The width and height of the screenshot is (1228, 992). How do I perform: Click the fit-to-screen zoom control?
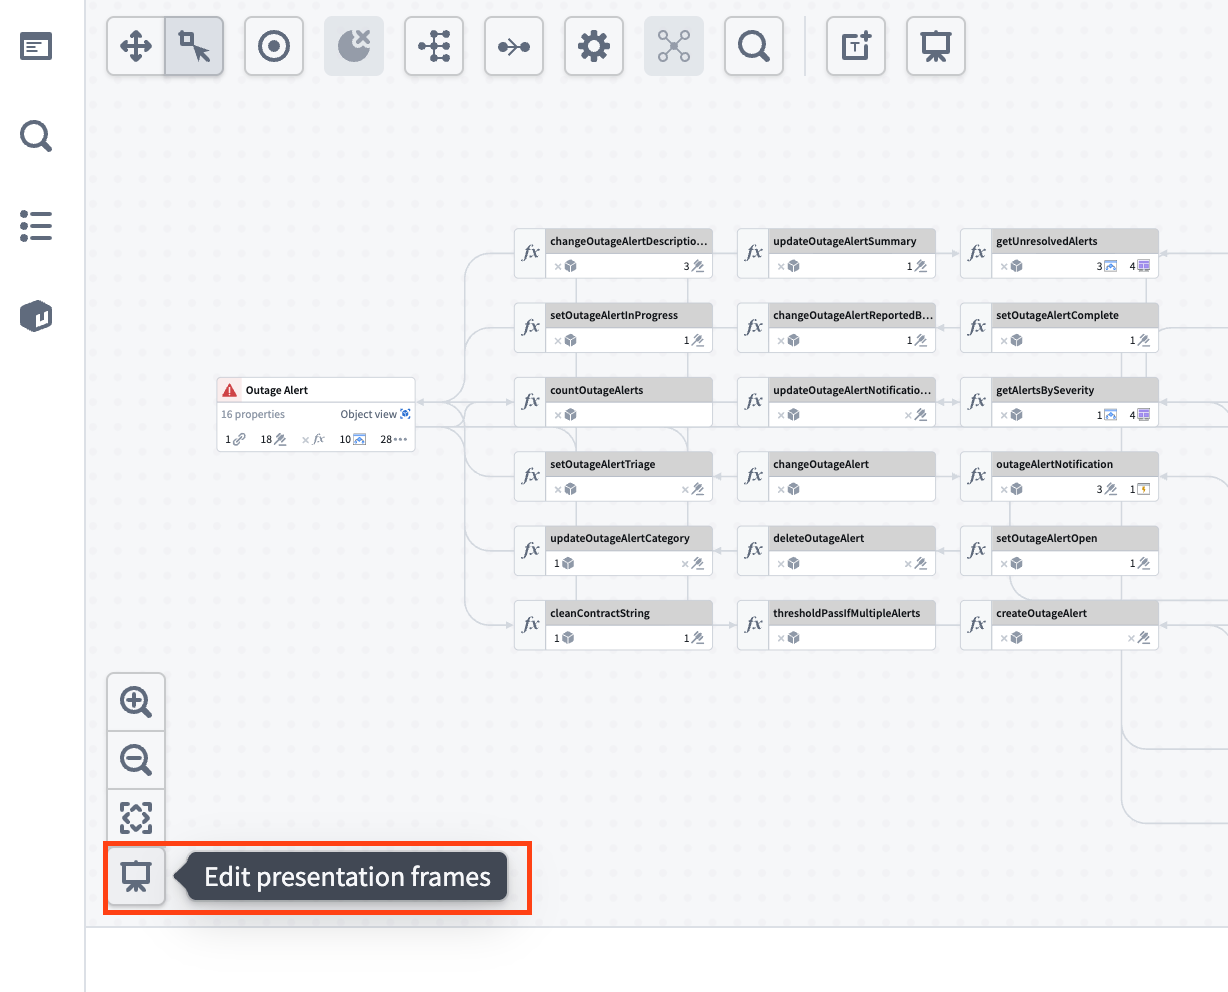(x=135, y=816)
